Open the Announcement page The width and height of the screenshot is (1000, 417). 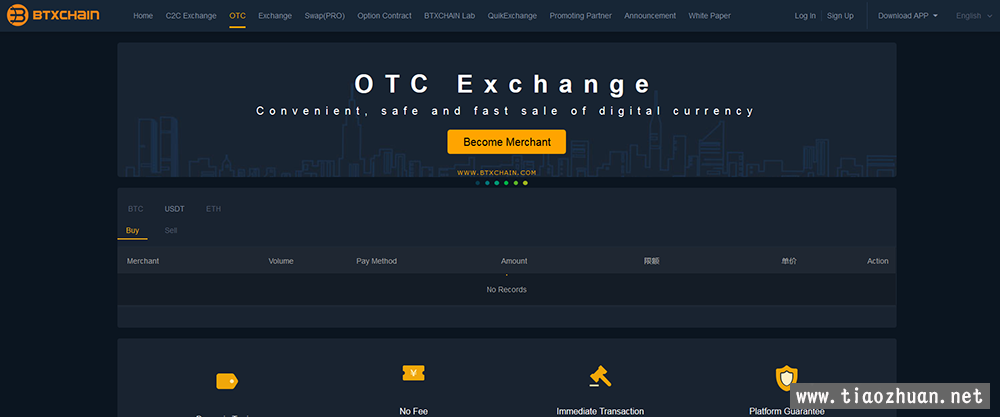(x=650, y=16)
